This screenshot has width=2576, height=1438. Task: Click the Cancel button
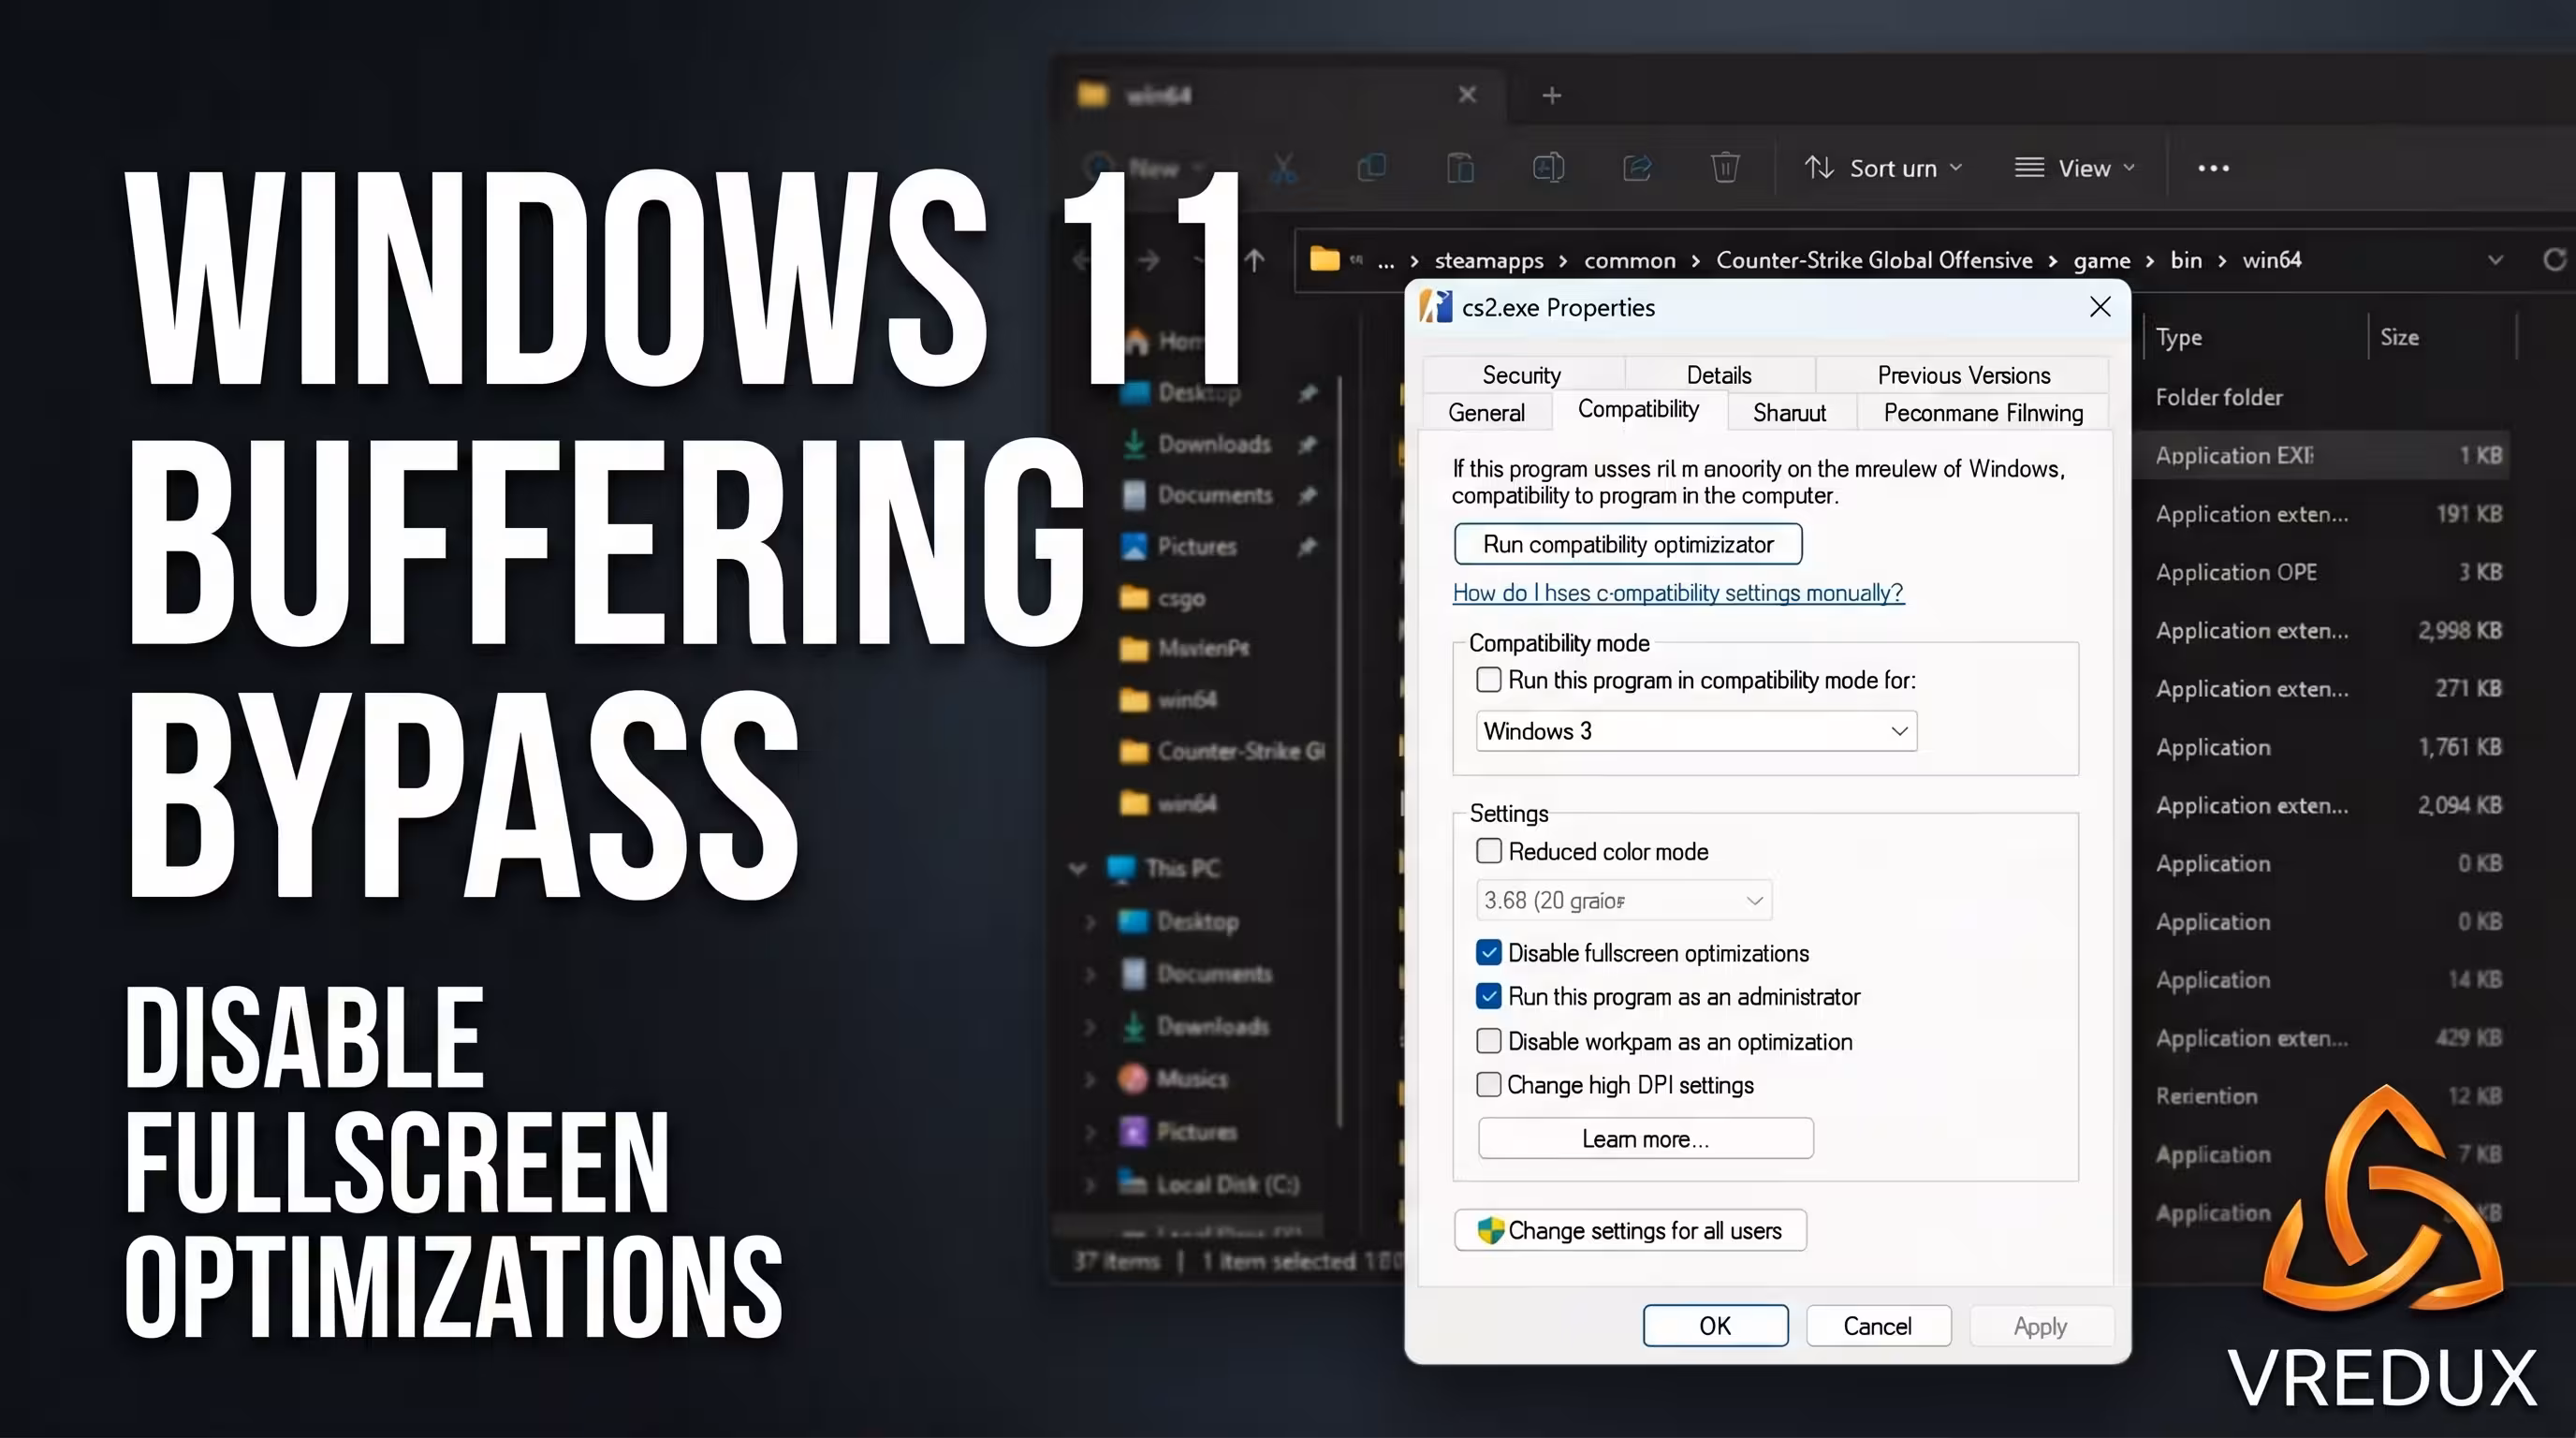[x=1878, y=1326]
